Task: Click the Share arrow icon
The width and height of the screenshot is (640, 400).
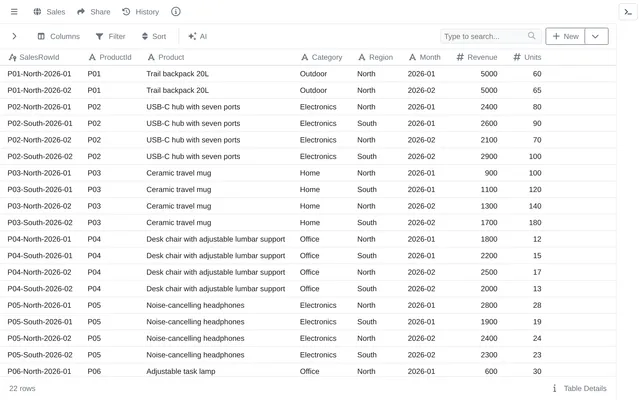Action: click(81, 12)
